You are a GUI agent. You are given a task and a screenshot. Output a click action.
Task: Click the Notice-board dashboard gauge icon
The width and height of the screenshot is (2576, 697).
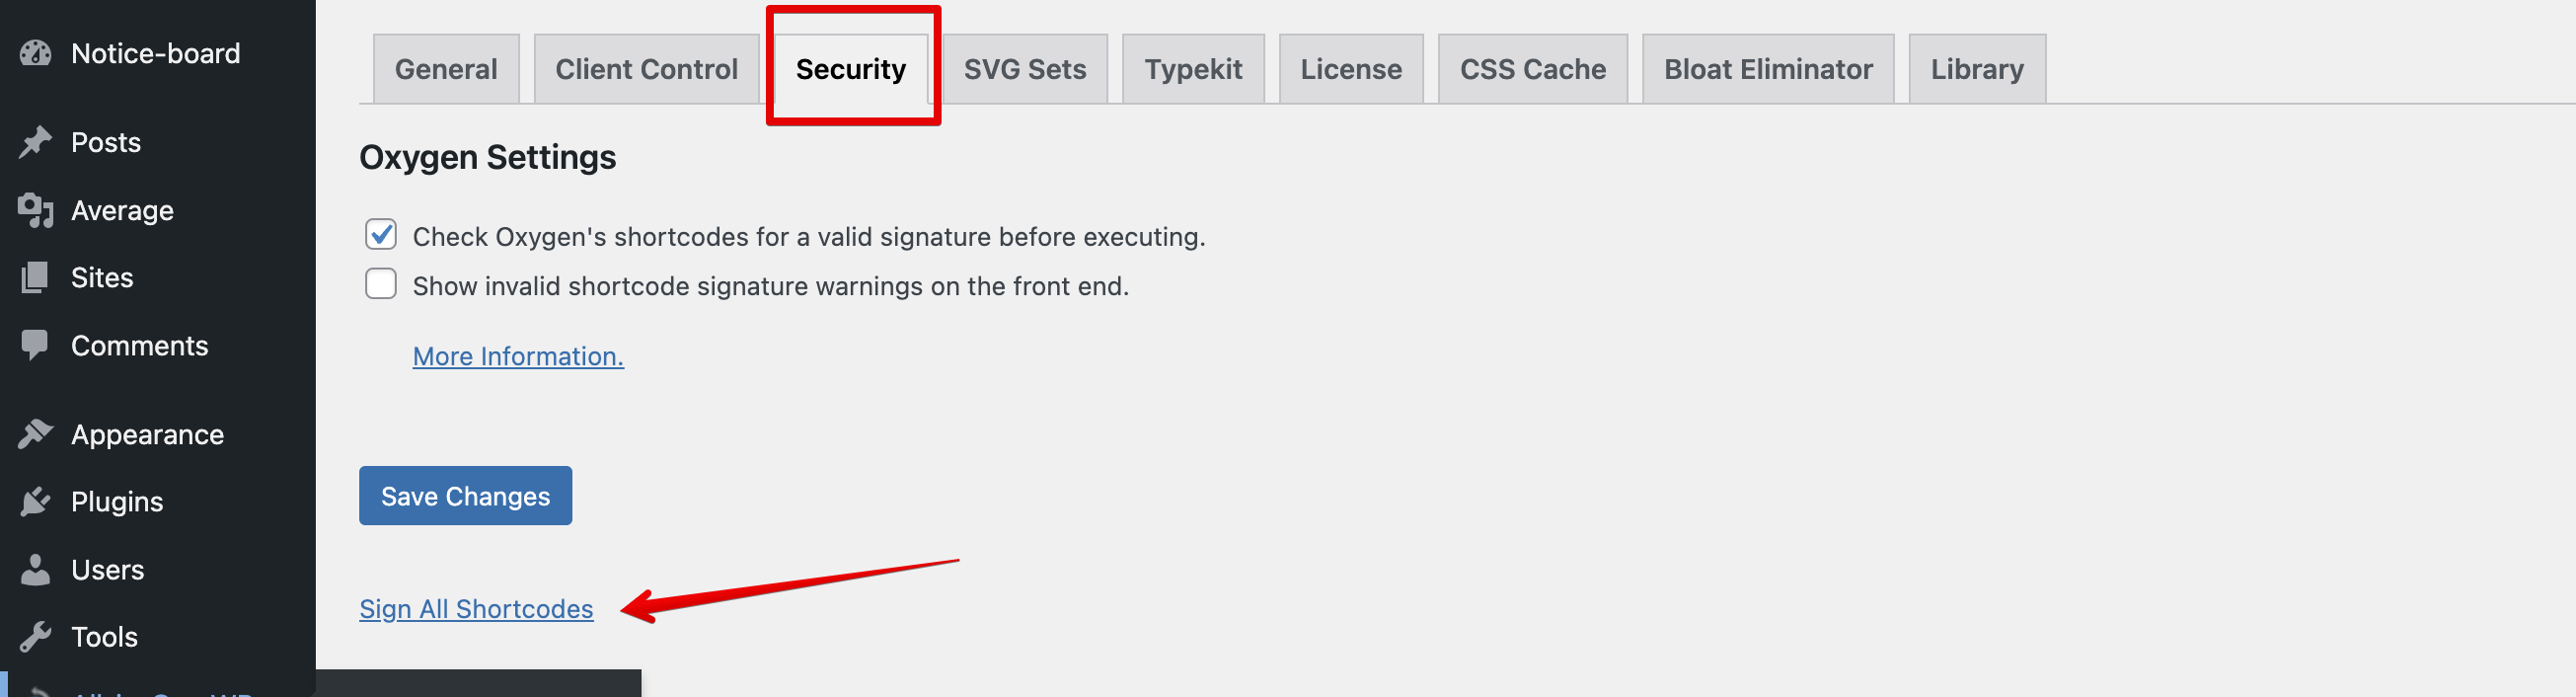point(36,53)
